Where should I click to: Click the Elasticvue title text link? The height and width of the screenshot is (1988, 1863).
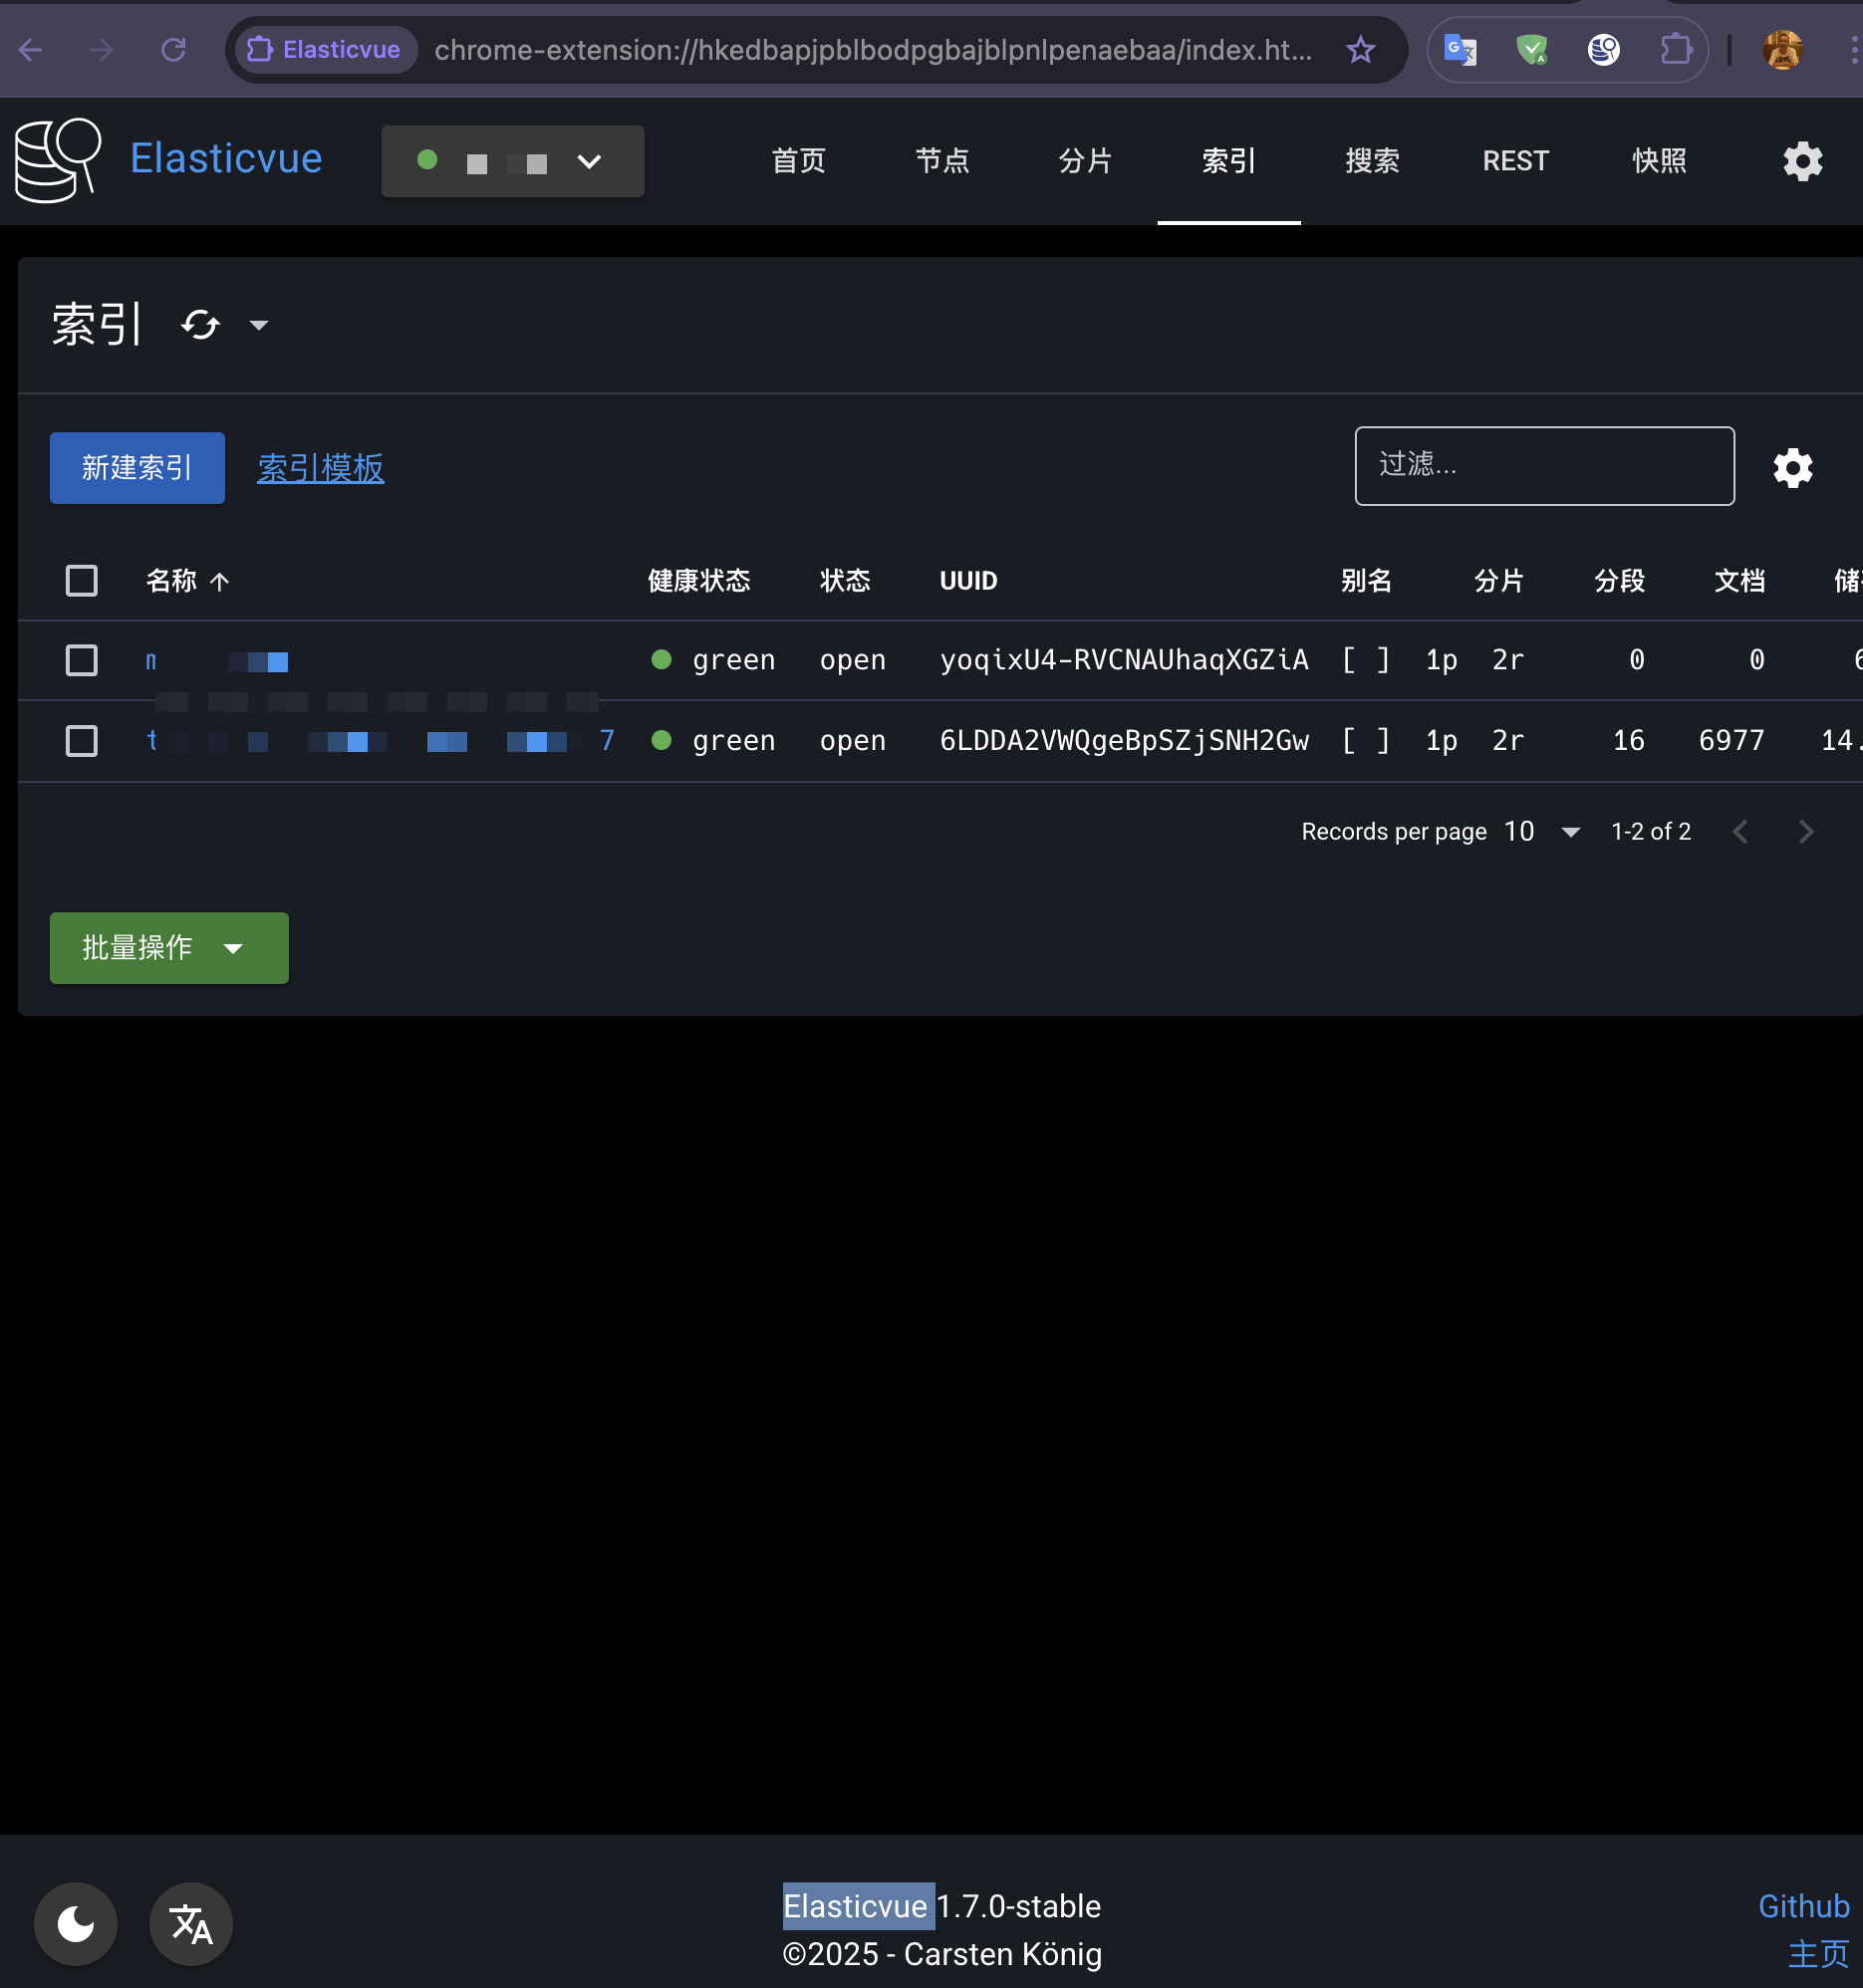[x=226, y=158]
